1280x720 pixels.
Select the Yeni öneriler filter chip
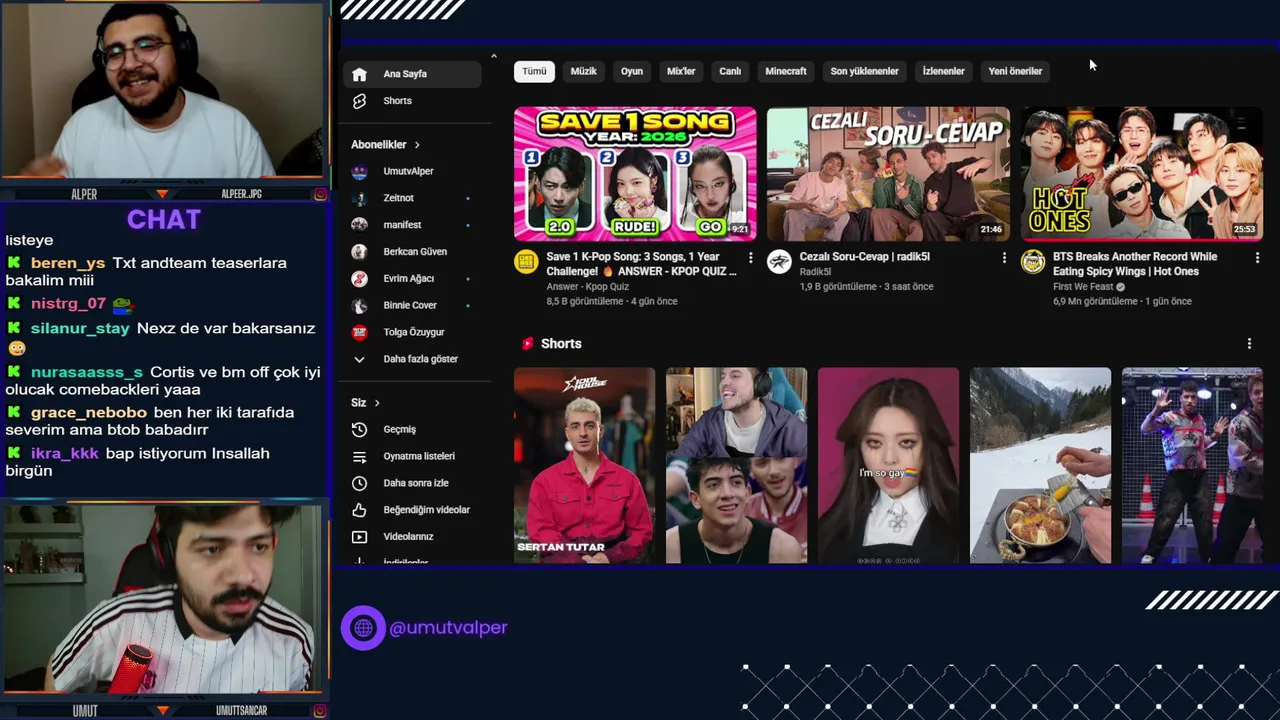[x=1015, y=71]
